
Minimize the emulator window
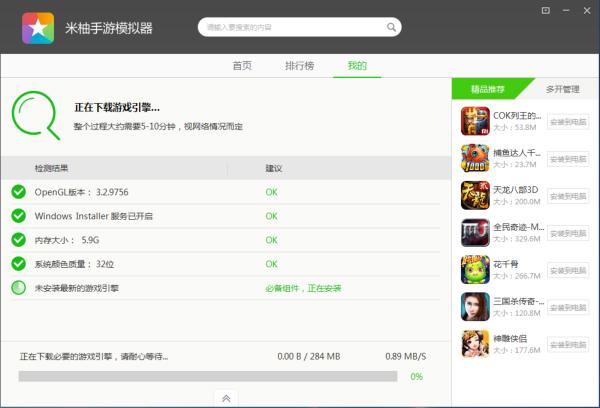coord(566,11)
